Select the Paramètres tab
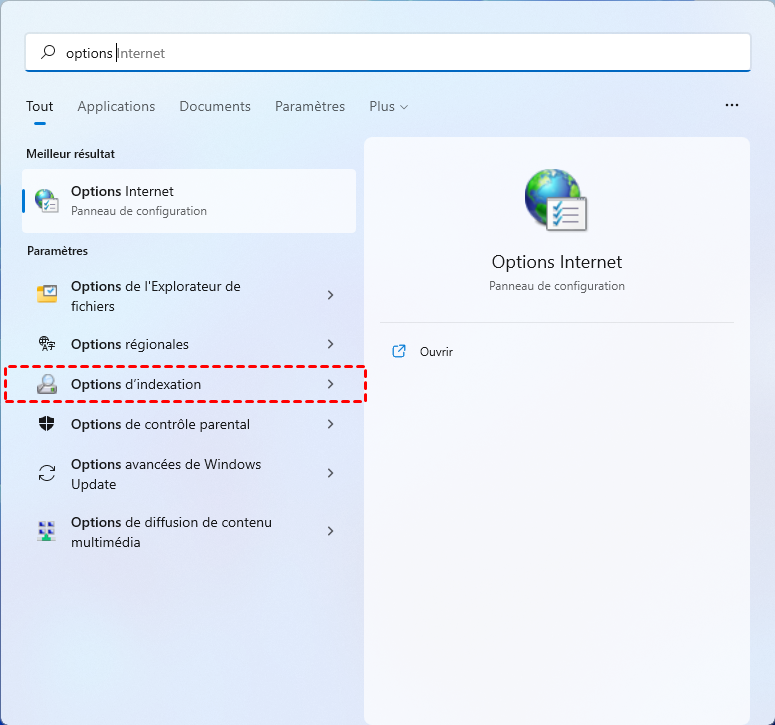 pyautogui.click(x=310, y=106)
